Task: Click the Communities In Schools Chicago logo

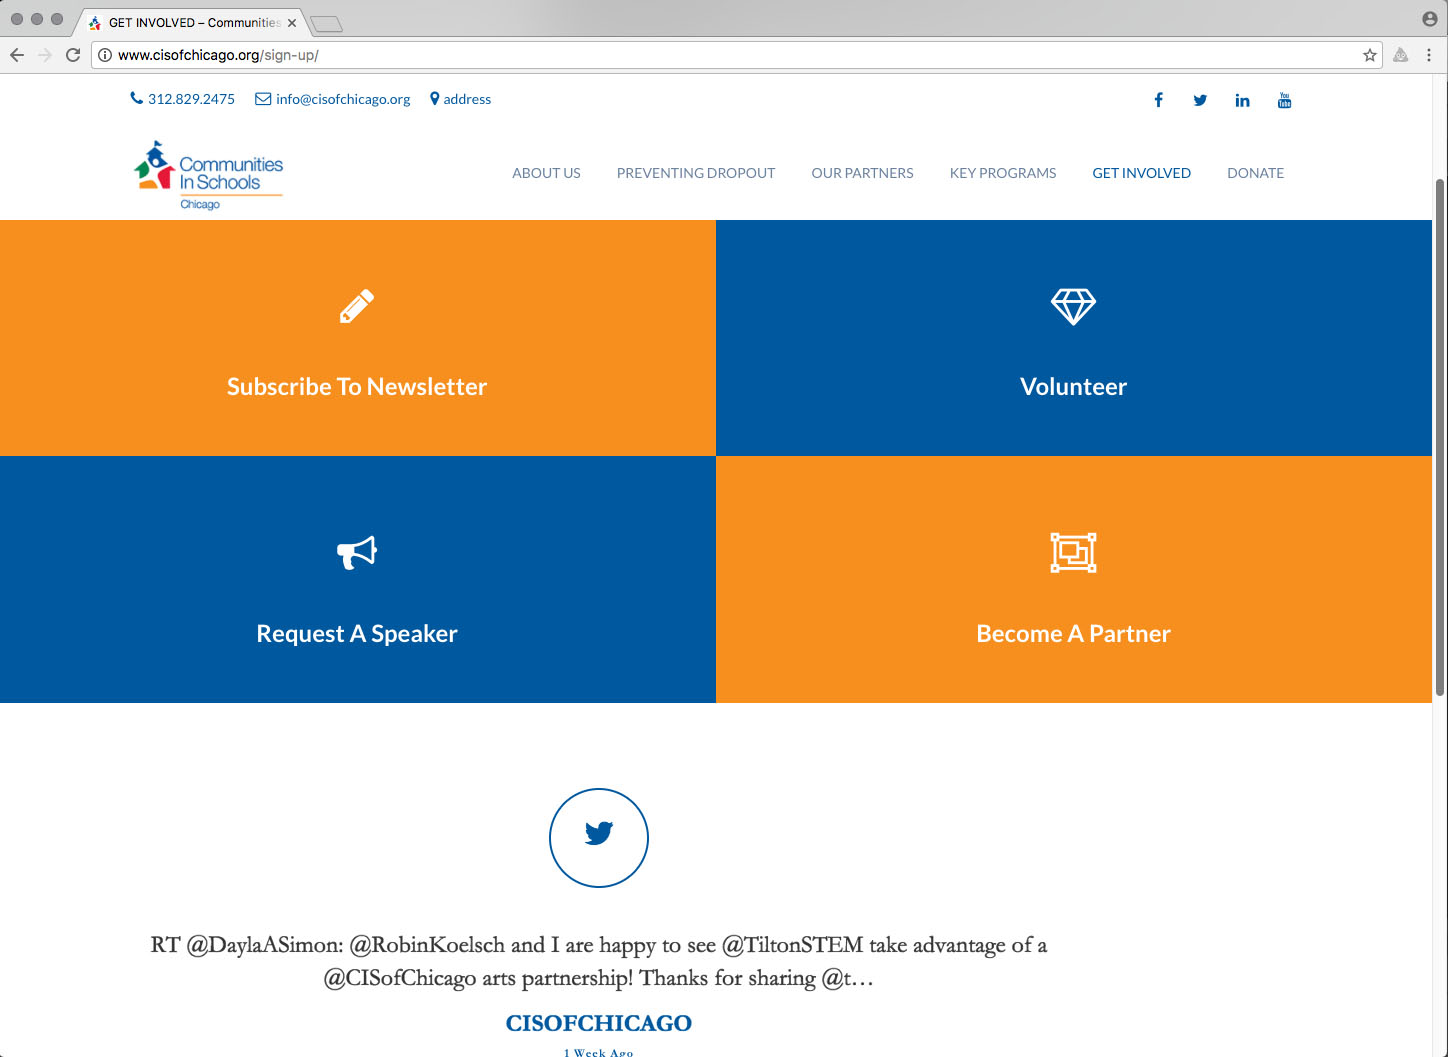Action: click(209, 175)
